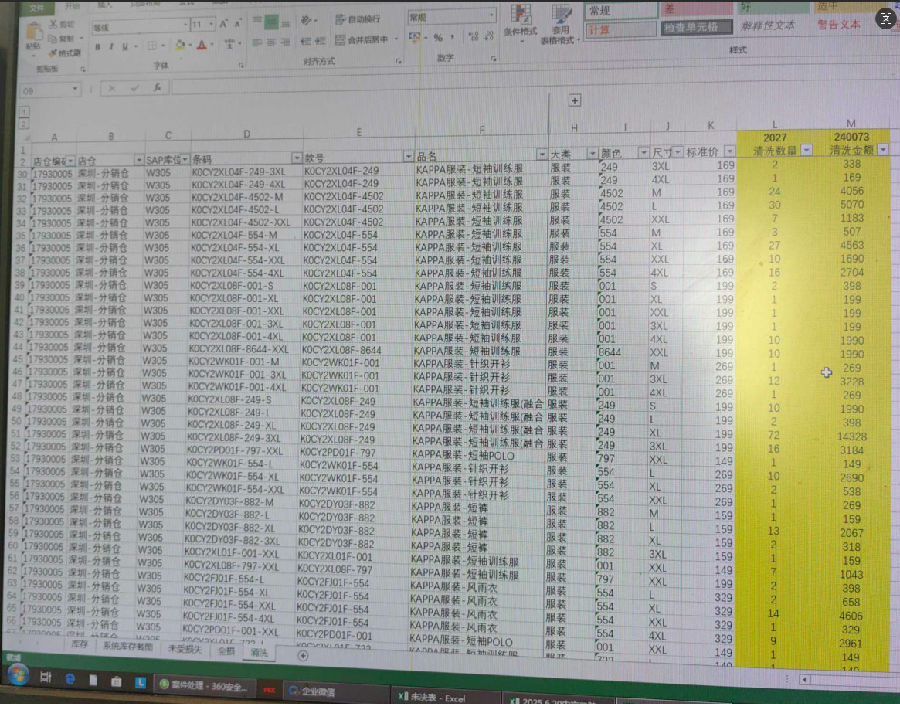Switch to the 未受损失 sheet tab
This screenshot has width=900, height=704.
click(x=185, y=649)
